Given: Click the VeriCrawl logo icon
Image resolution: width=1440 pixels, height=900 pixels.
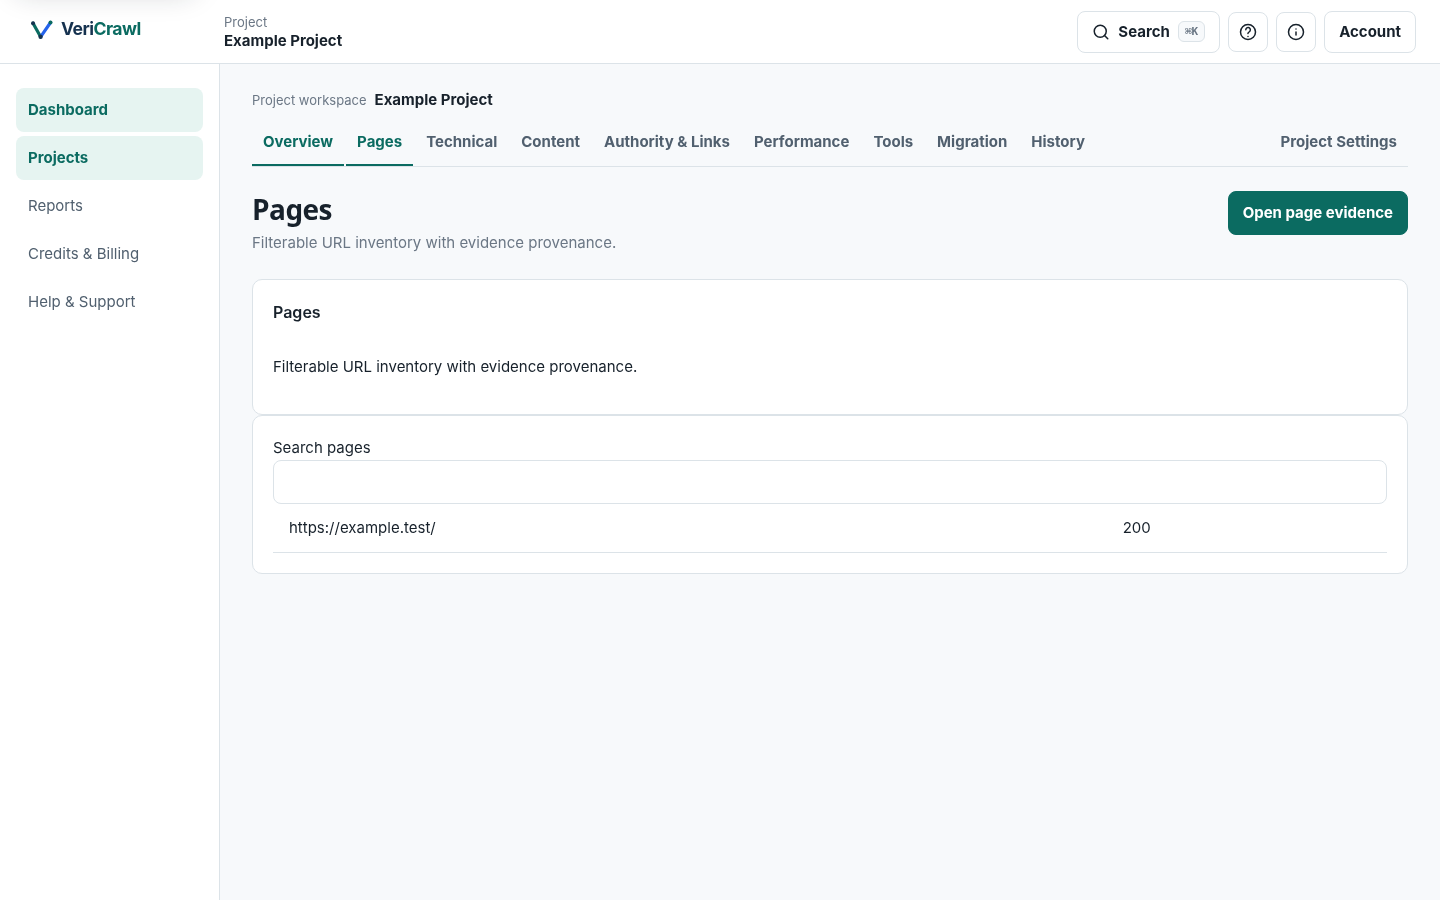Looking at the screenshot, I should (41, 30).
